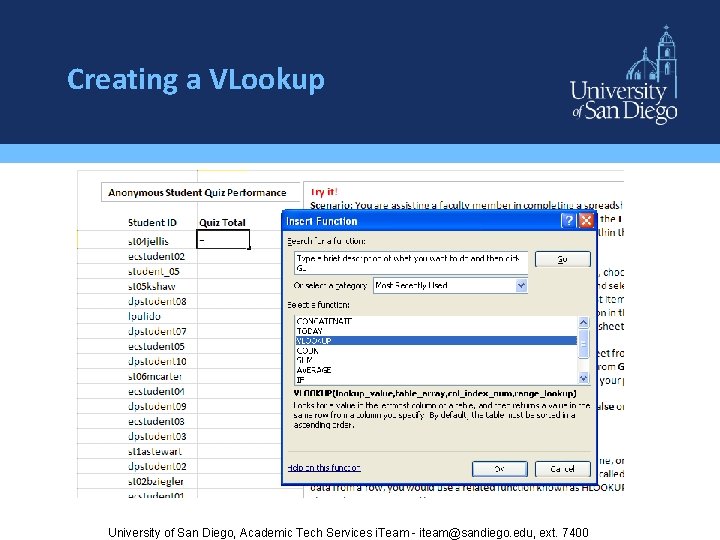Open the Most Recently Used category dropdown
Viewport: 720px width, 540px height.
pyautogui.click(x=521, y=286)
